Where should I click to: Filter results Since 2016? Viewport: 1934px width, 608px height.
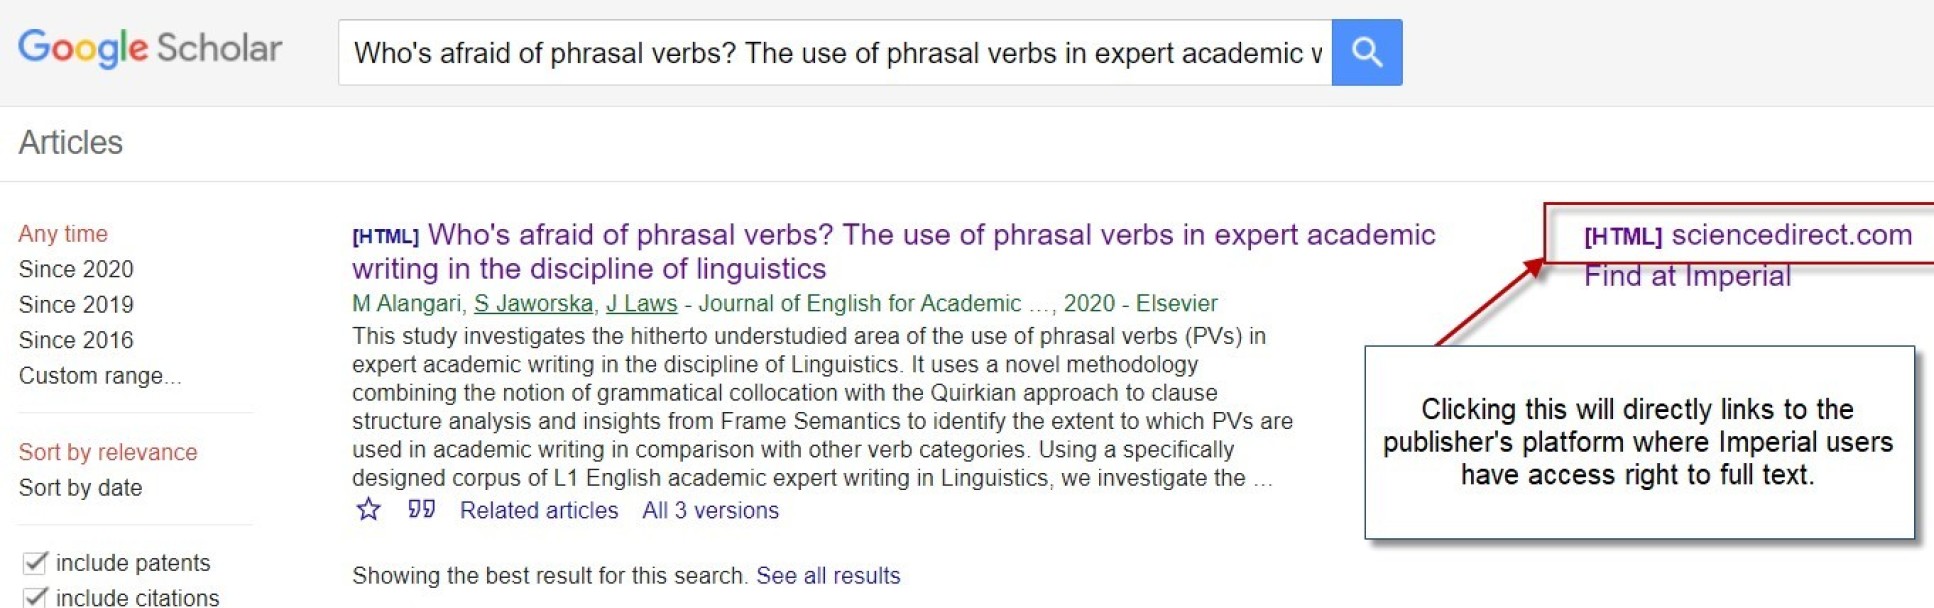coord(76,340)
